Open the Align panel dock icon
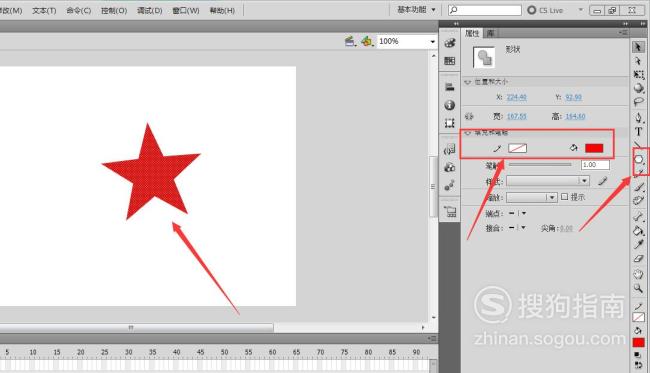Screen dimensions: 650x373 (450, 87)
